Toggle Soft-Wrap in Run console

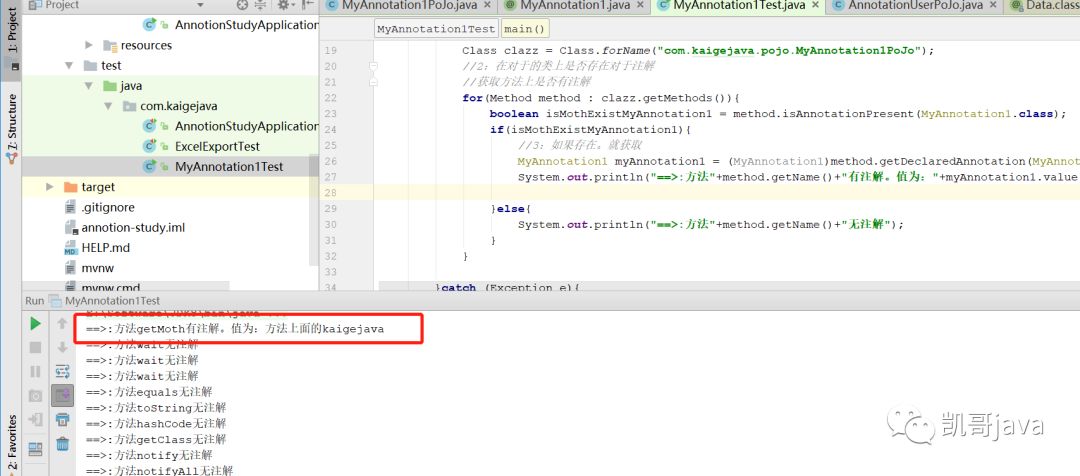click(63, 372)
